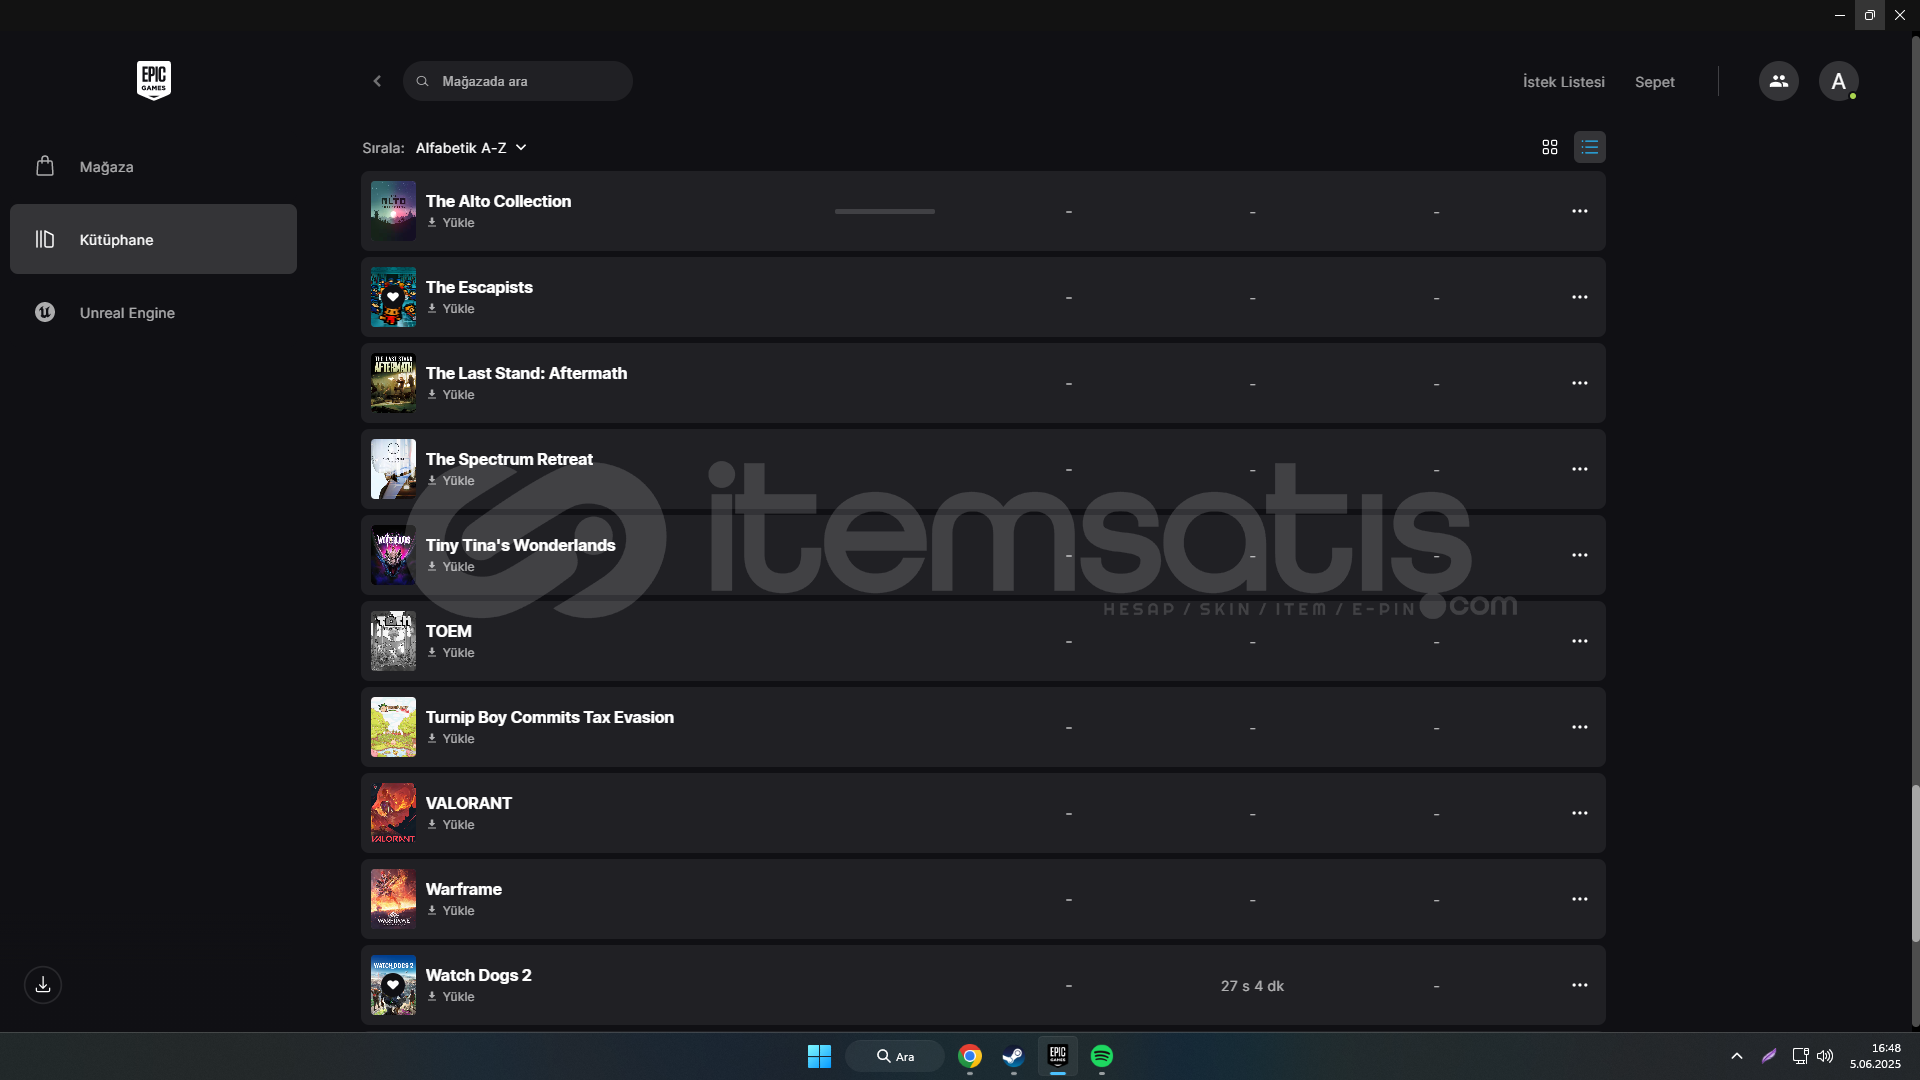Click the Mağazada ara search field
Viewport: 1920px width, 1080px height.
[518, 81]
